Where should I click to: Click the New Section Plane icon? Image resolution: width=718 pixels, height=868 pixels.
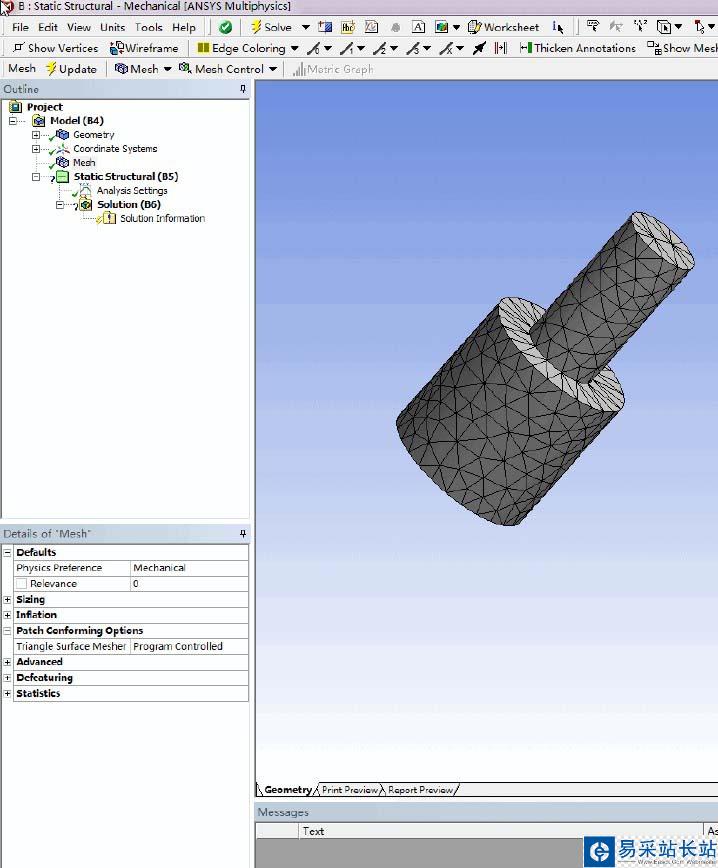(325, 27)
